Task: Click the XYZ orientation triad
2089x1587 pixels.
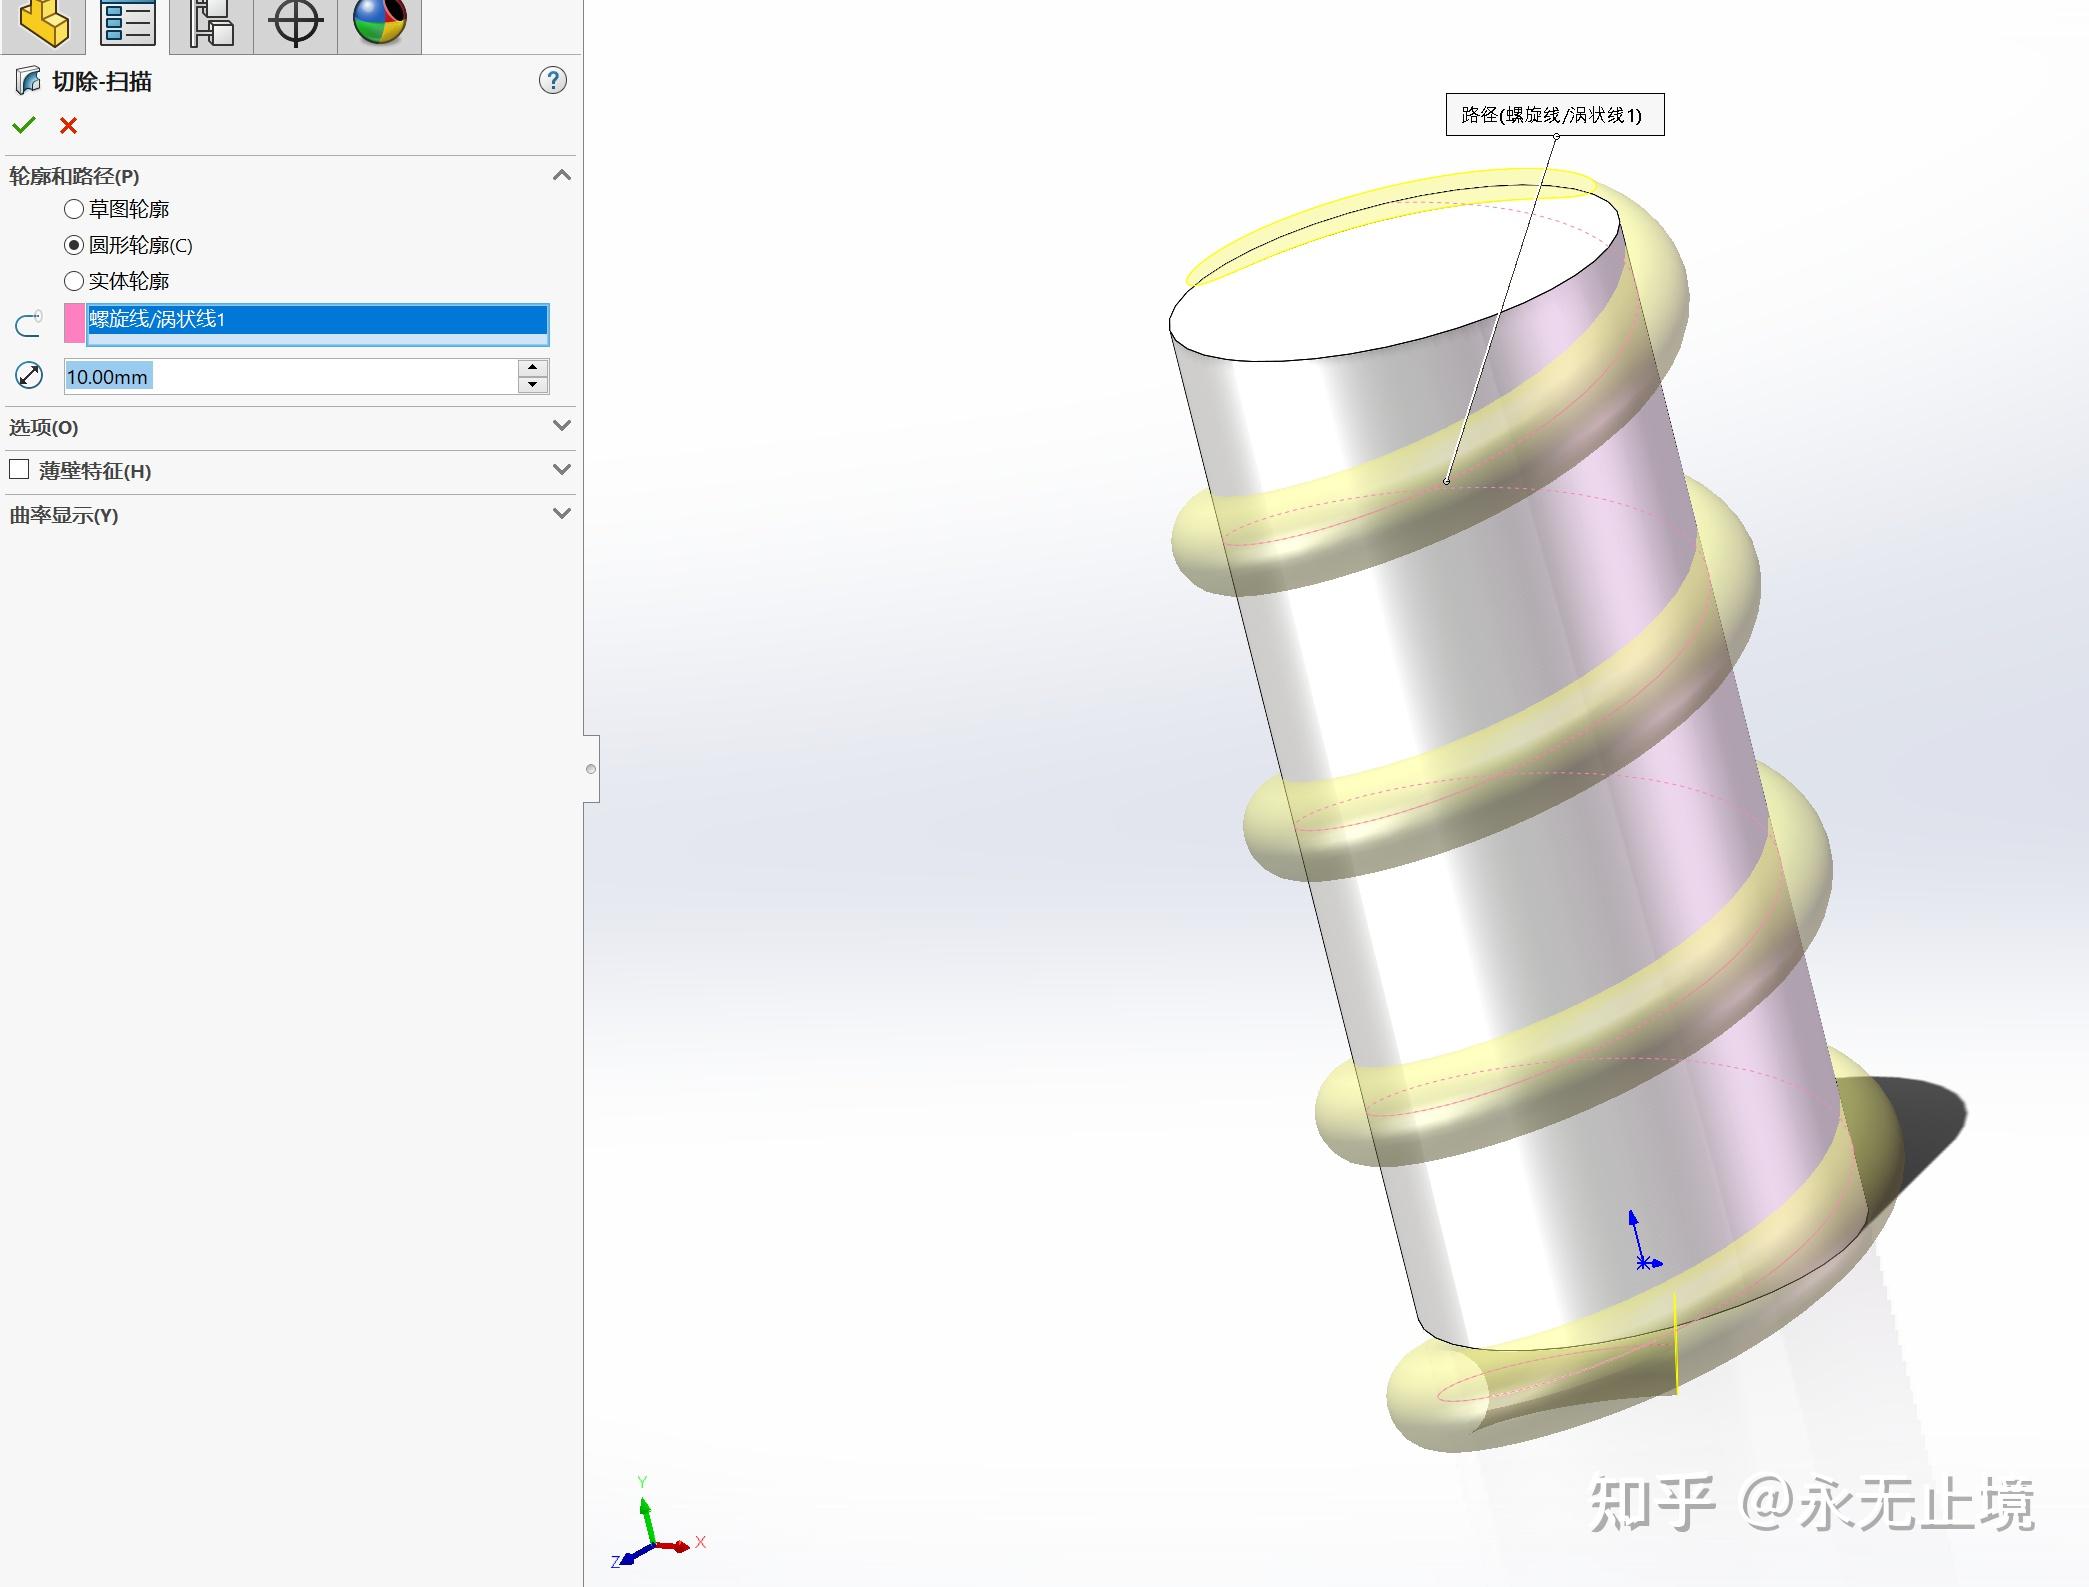Action: pos(657,1522)
